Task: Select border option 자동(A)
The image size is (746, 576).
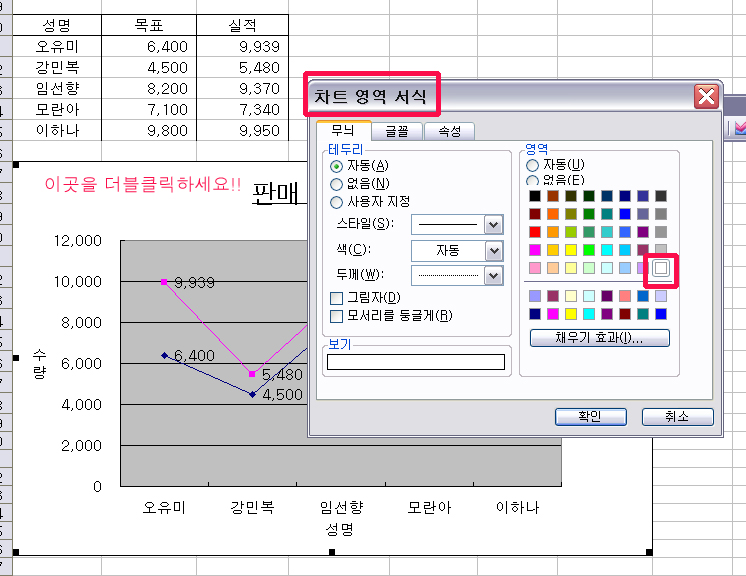Action: (359, 166)
